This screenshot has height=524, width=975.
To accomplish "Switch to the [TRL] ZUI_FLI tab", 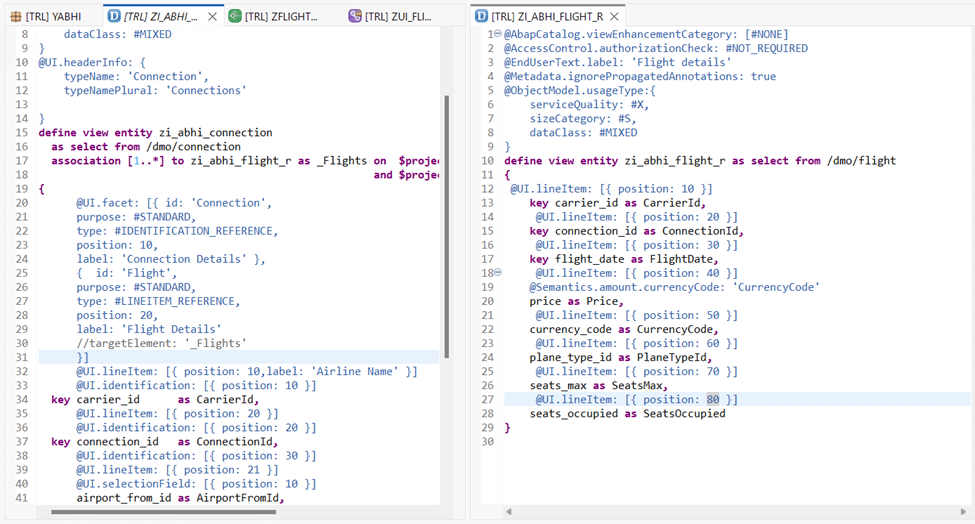I will (402, 17).
